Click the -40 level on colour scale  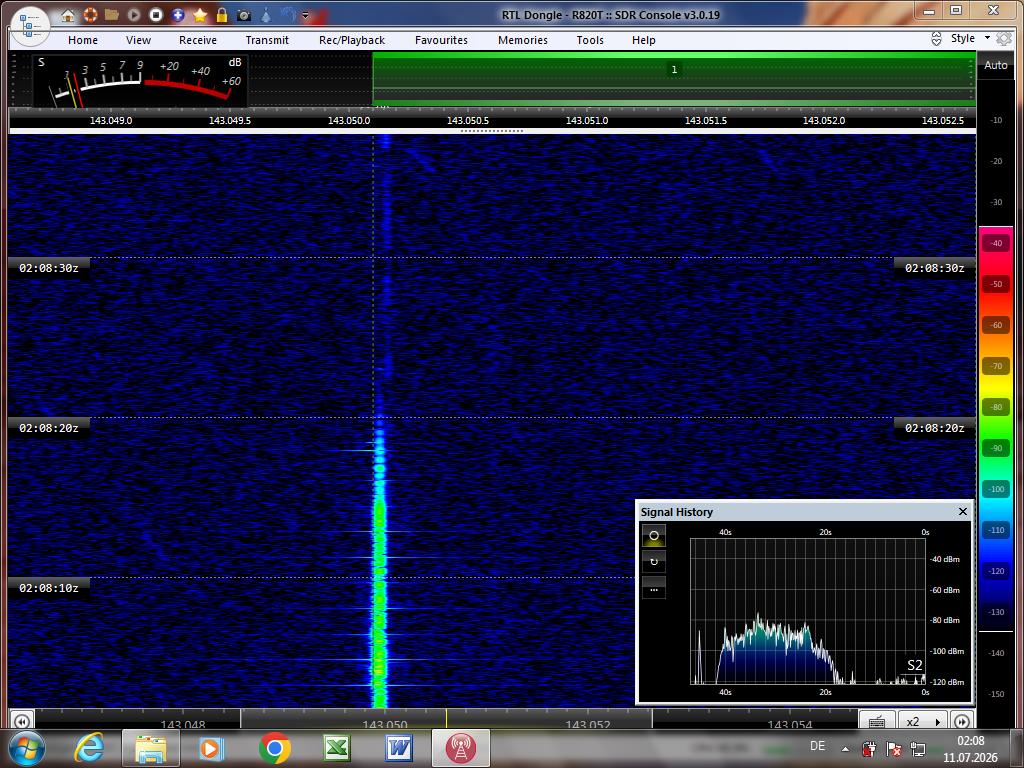996,243
